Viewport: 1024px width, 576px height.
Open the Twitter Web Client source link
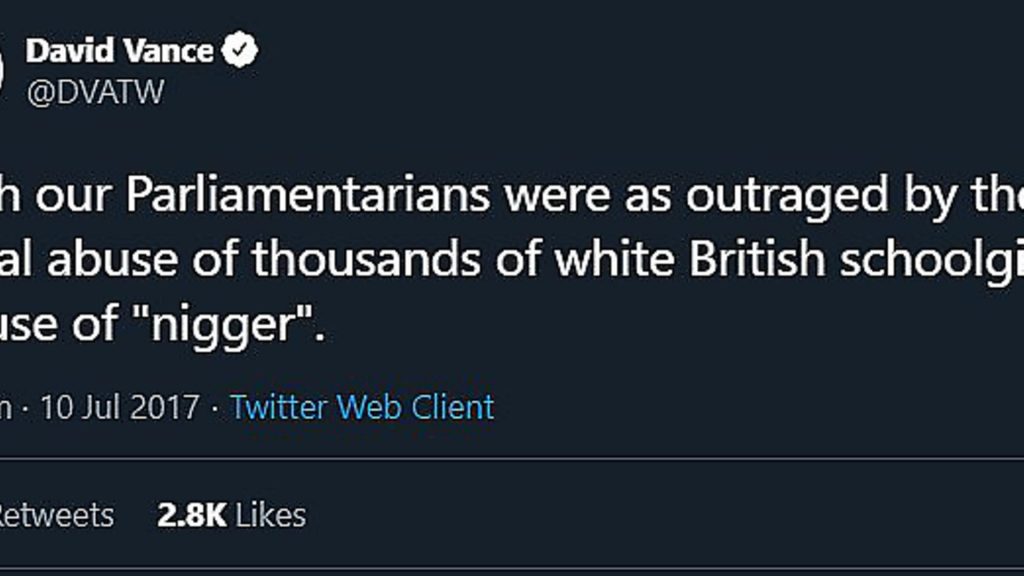(362, 408)
